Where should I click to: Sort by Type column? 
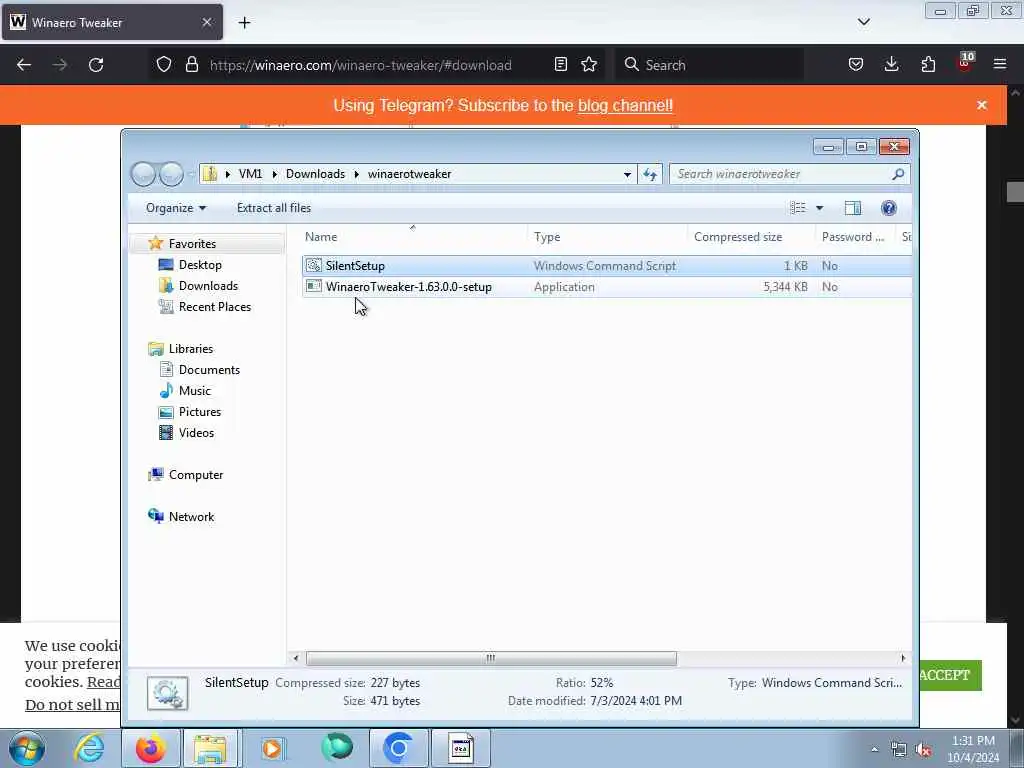click(x=607, y=236)
